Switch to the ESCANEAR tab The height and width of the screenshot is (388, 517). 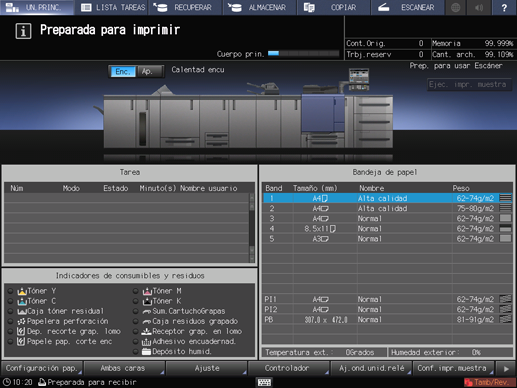click(407, 7)
